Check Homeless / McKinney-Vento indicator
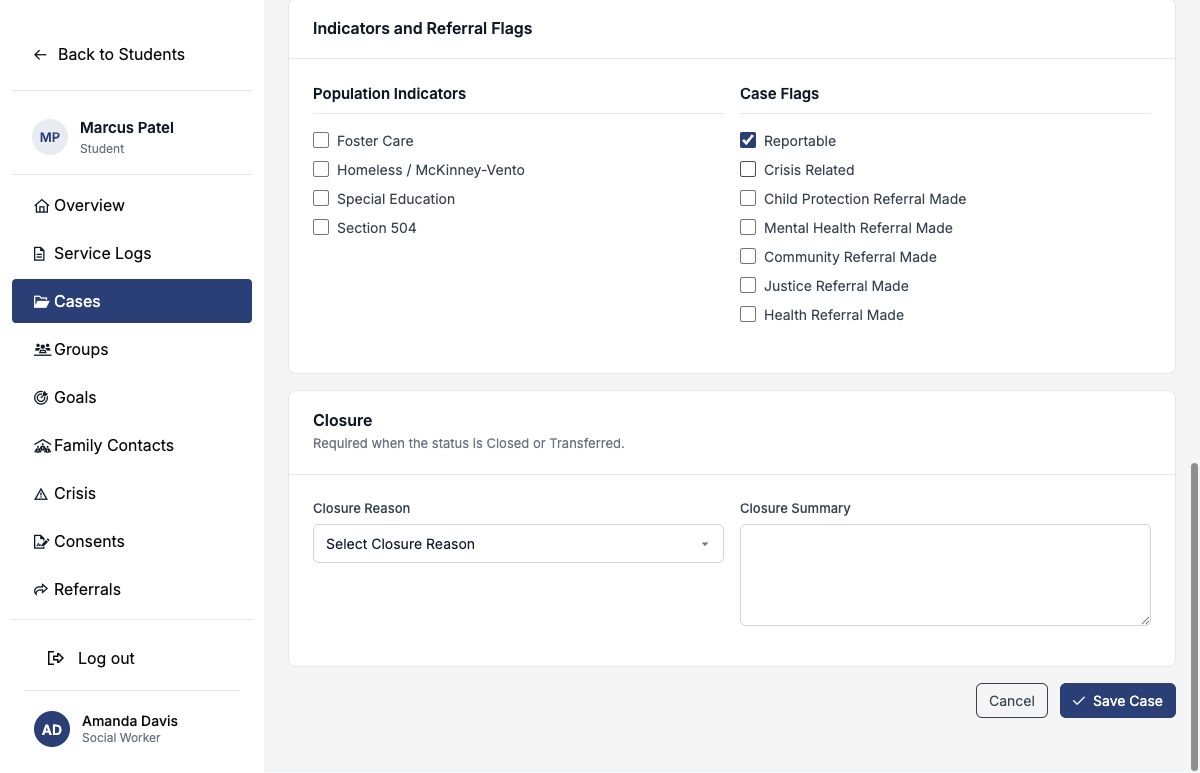Image resolution: width=1200 pixels, height=773 pixels. [x=321, y=169]
